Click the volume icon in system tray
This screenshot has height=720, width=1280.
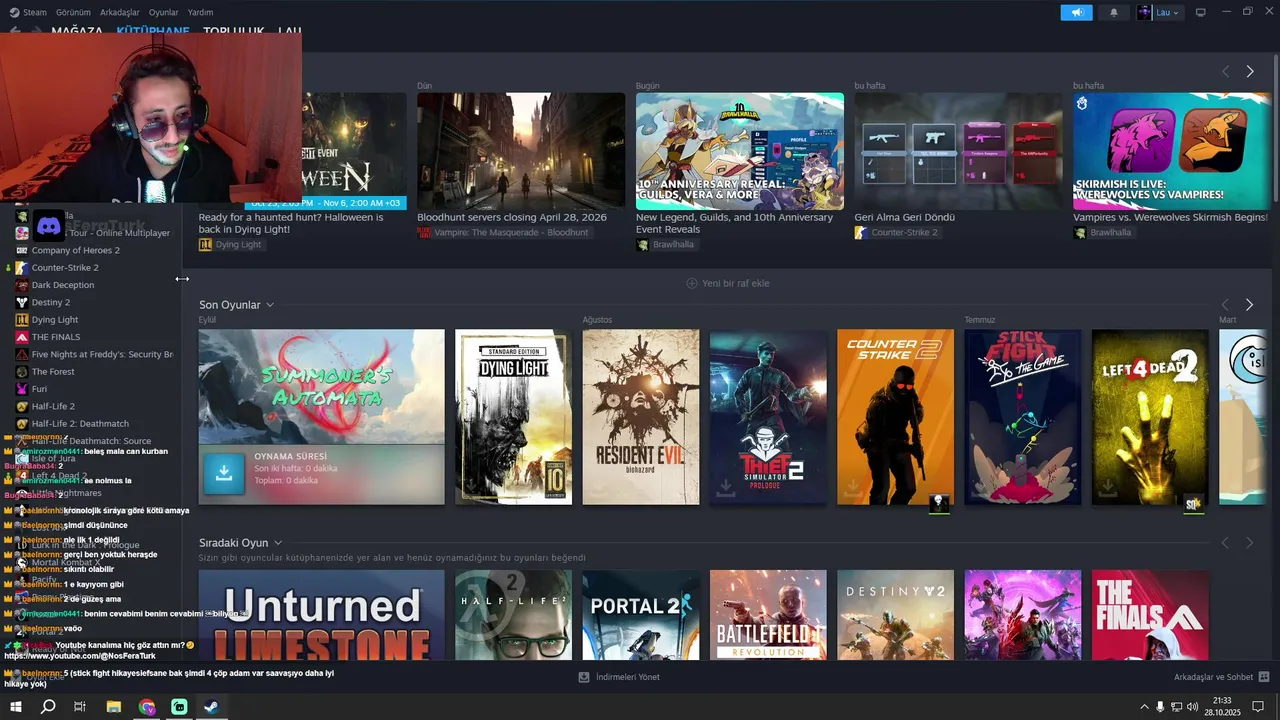tap(1192, 707)
